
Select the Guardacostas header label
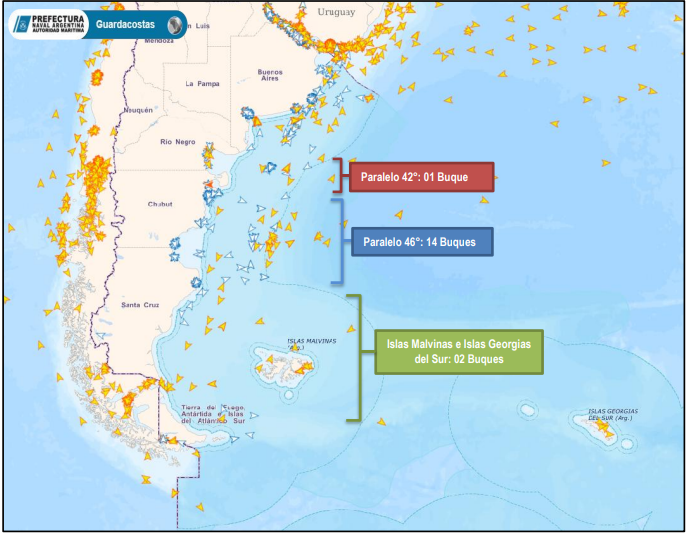click(125, 25)
